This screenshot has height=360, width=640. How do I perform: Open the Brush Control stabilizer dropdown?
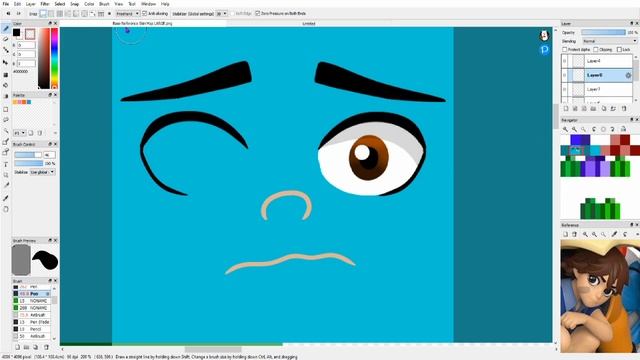[42, 172]
